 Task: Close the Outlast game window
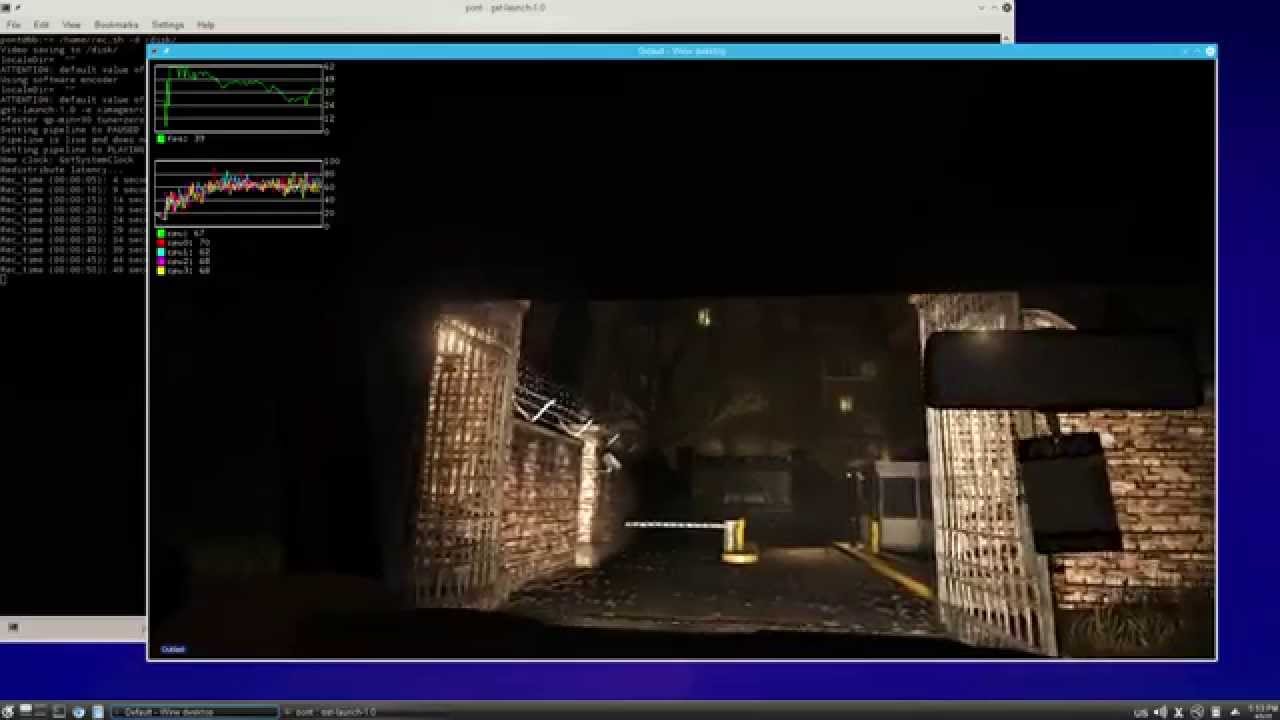(1210, 50)
